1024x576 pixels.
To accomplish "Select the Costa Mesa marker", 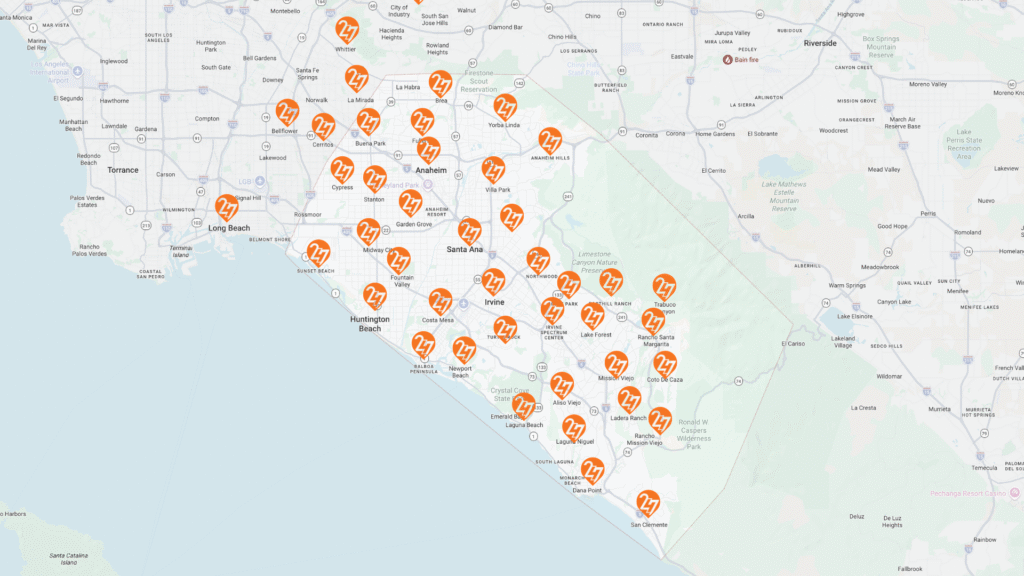I will click(x=440, y=302).
